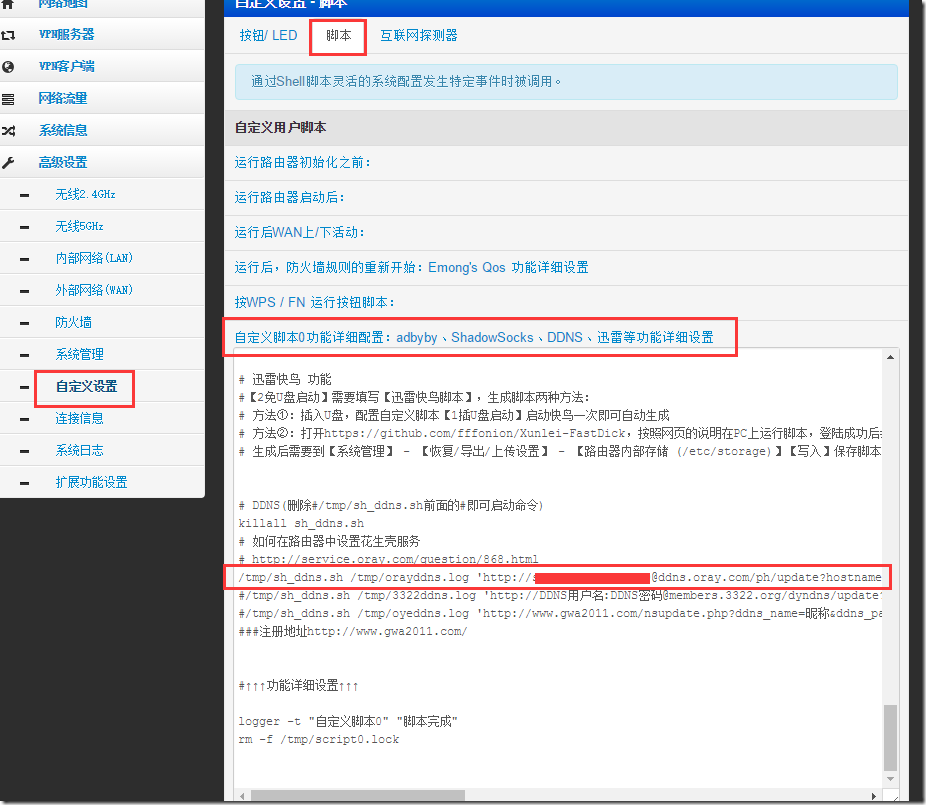This screenshot has width=926, height=805.
Task: Click the list icon beside 网络流量
Action: pos(8,99)
